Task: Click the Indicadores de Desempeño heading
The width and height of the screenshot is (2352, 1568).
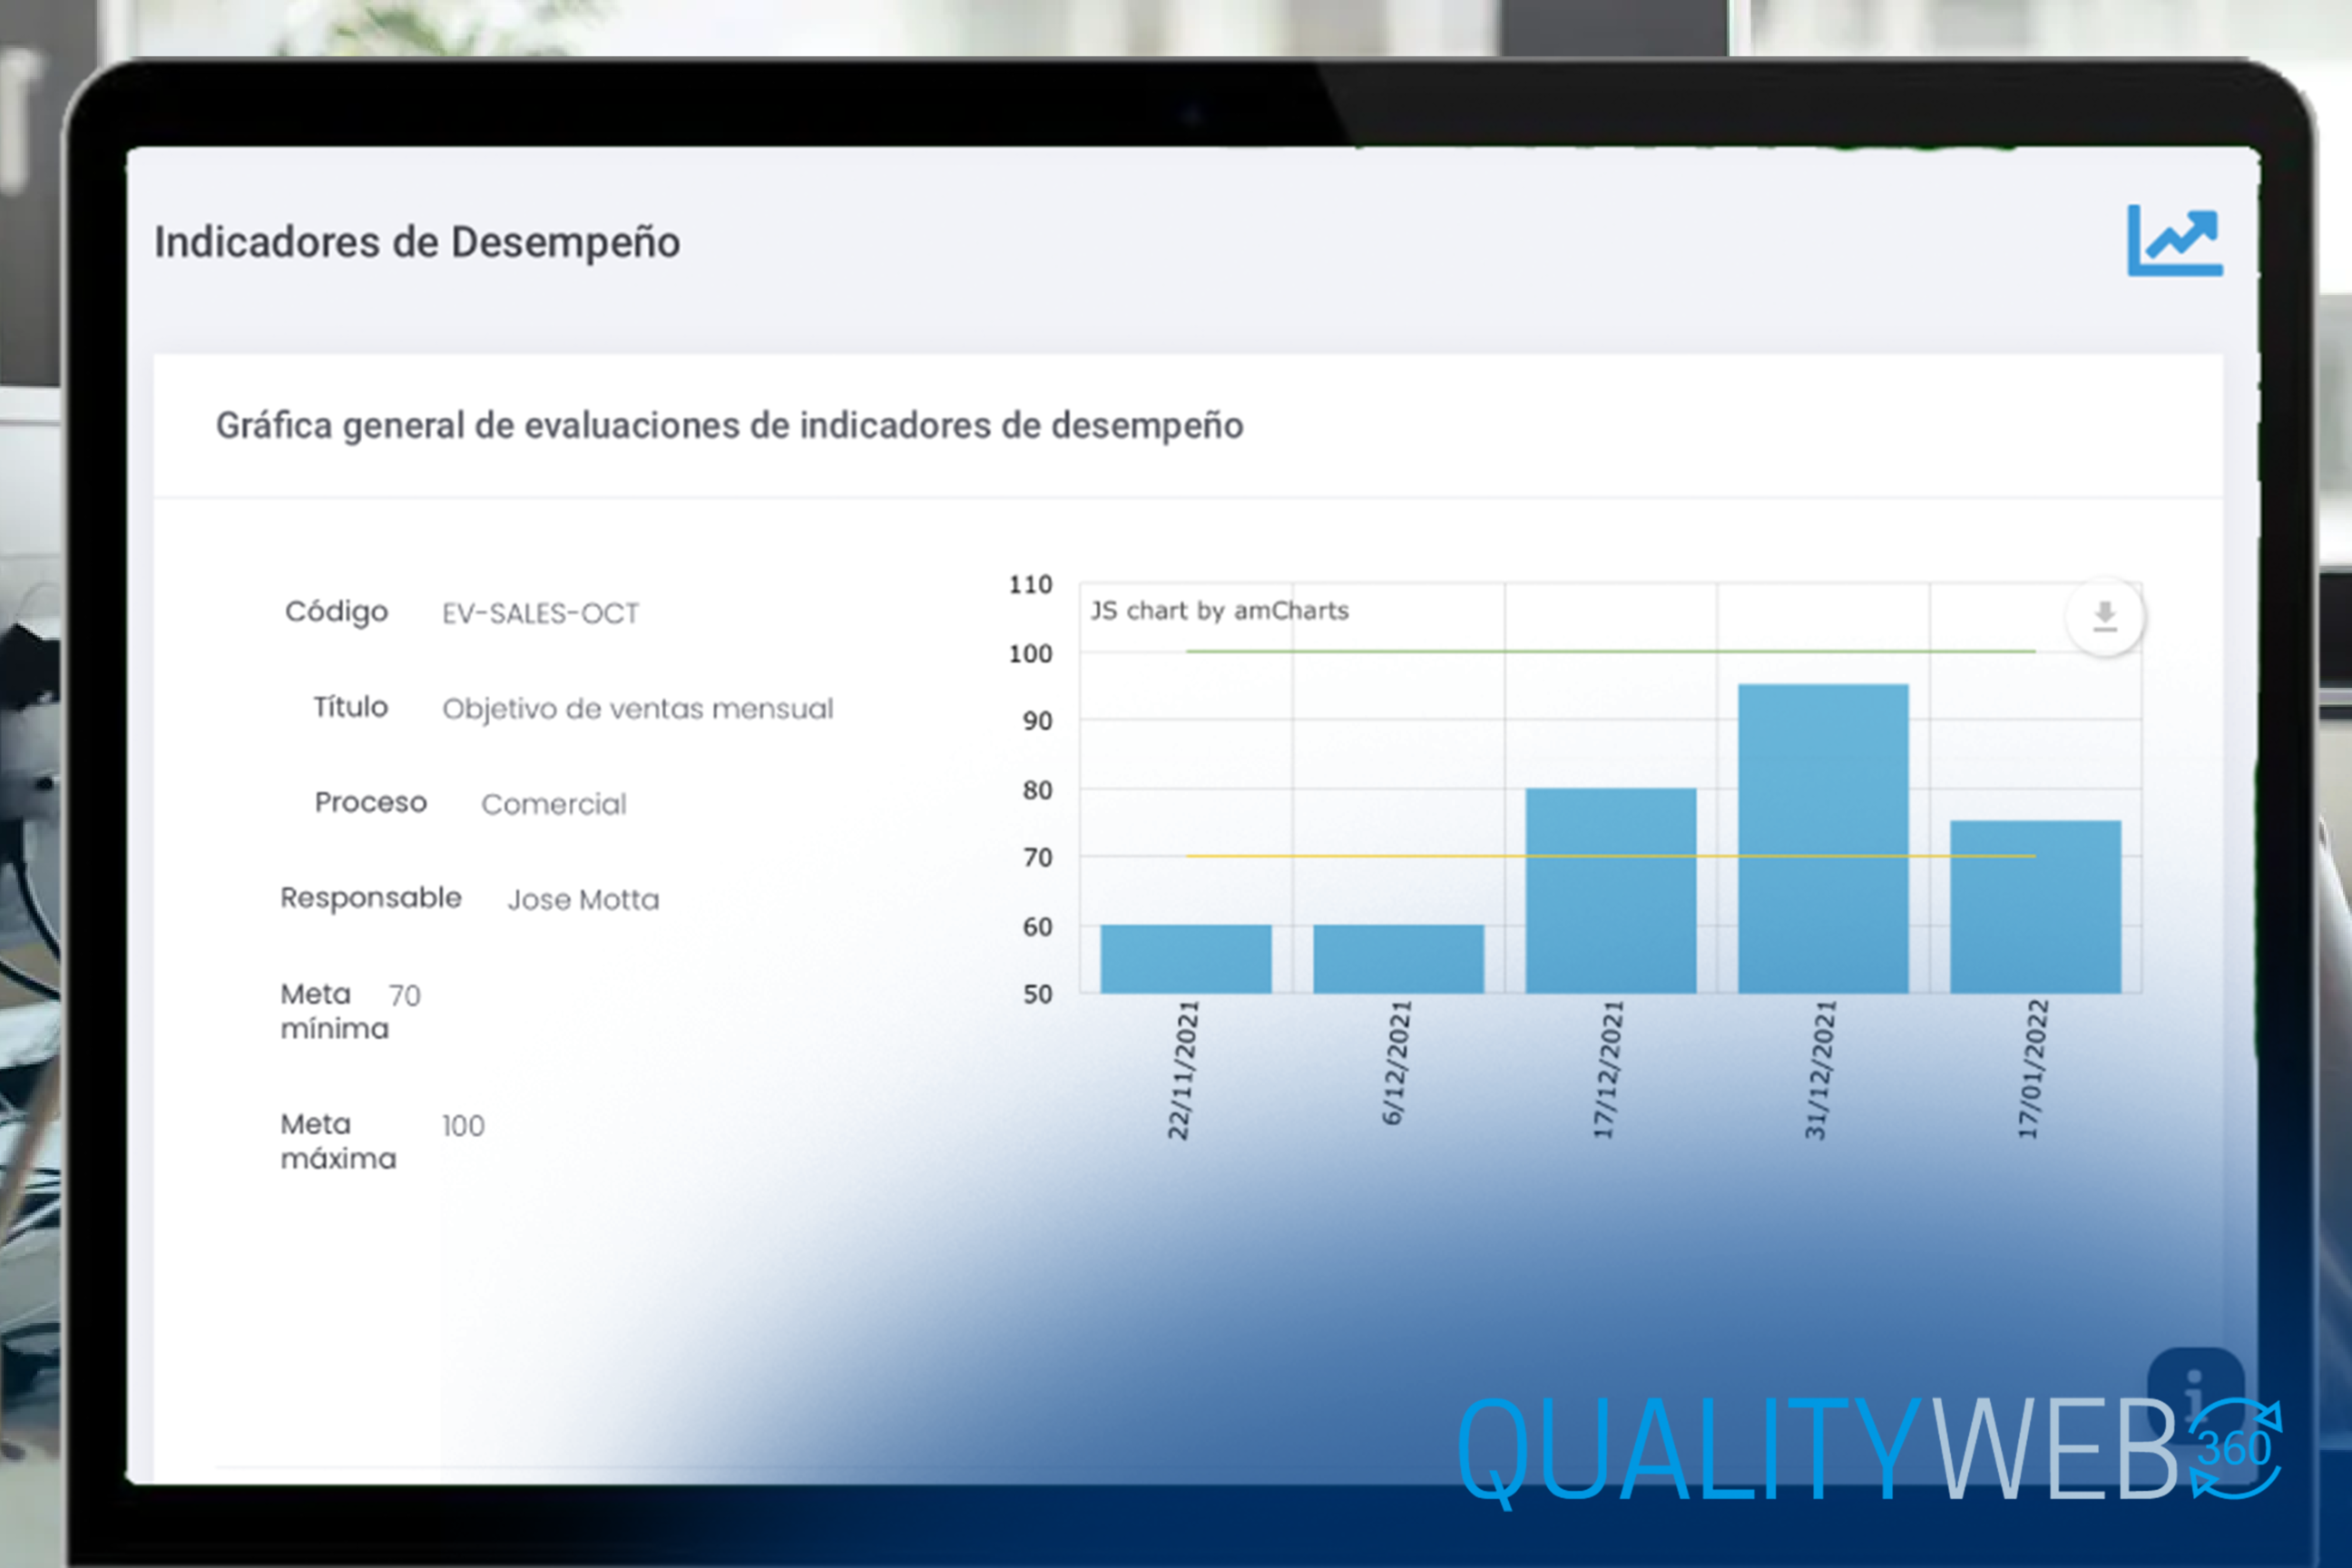Action: pos(417,243)
